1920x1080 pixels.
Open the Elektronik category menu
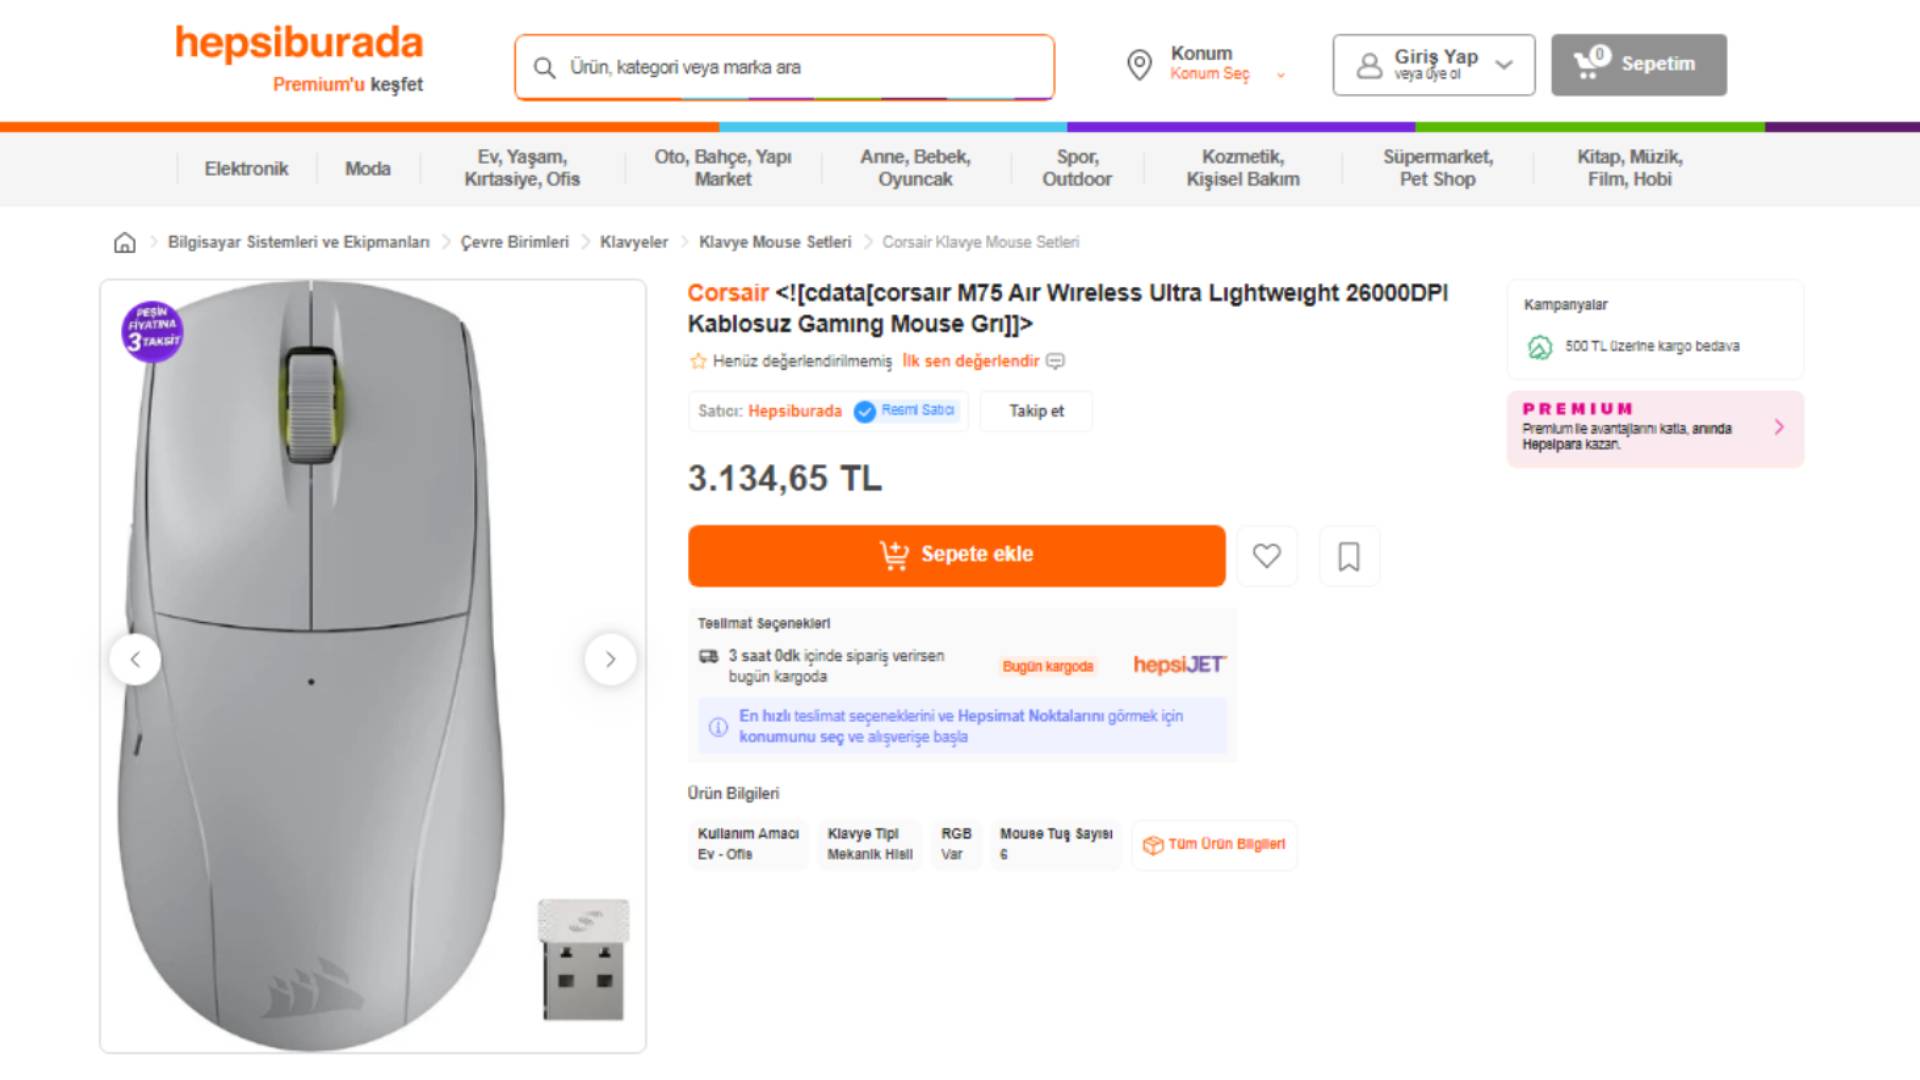[246, 169]
